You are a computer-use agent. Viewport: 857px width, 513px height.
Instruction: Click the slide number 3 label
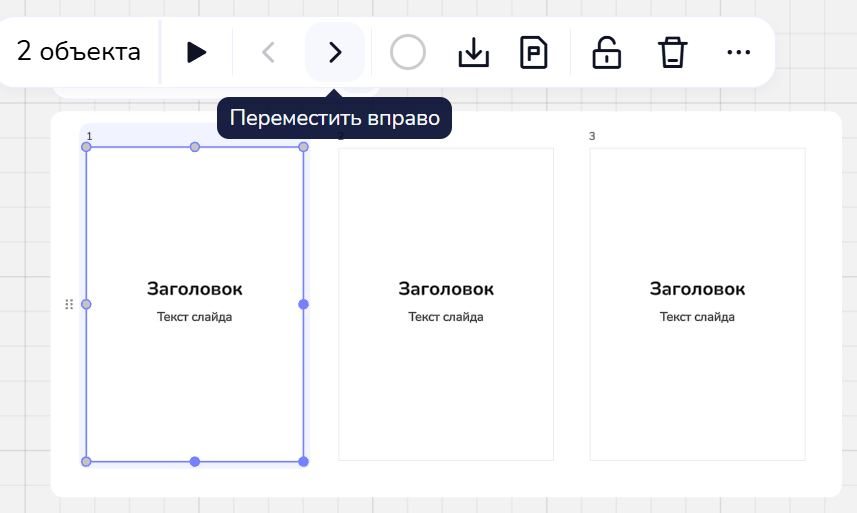pyautogui.click(x=592, y=136)
